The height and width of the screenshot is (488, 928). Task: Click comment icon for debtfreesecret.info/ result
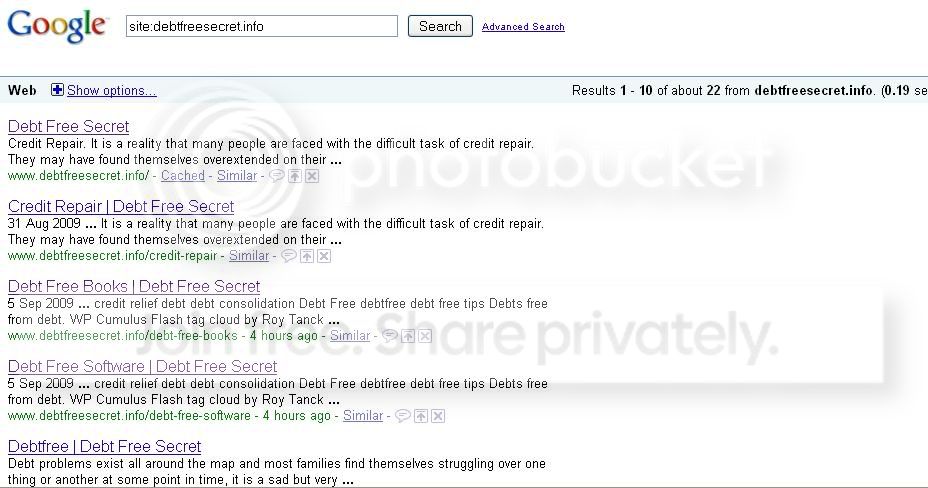[276, 176]
